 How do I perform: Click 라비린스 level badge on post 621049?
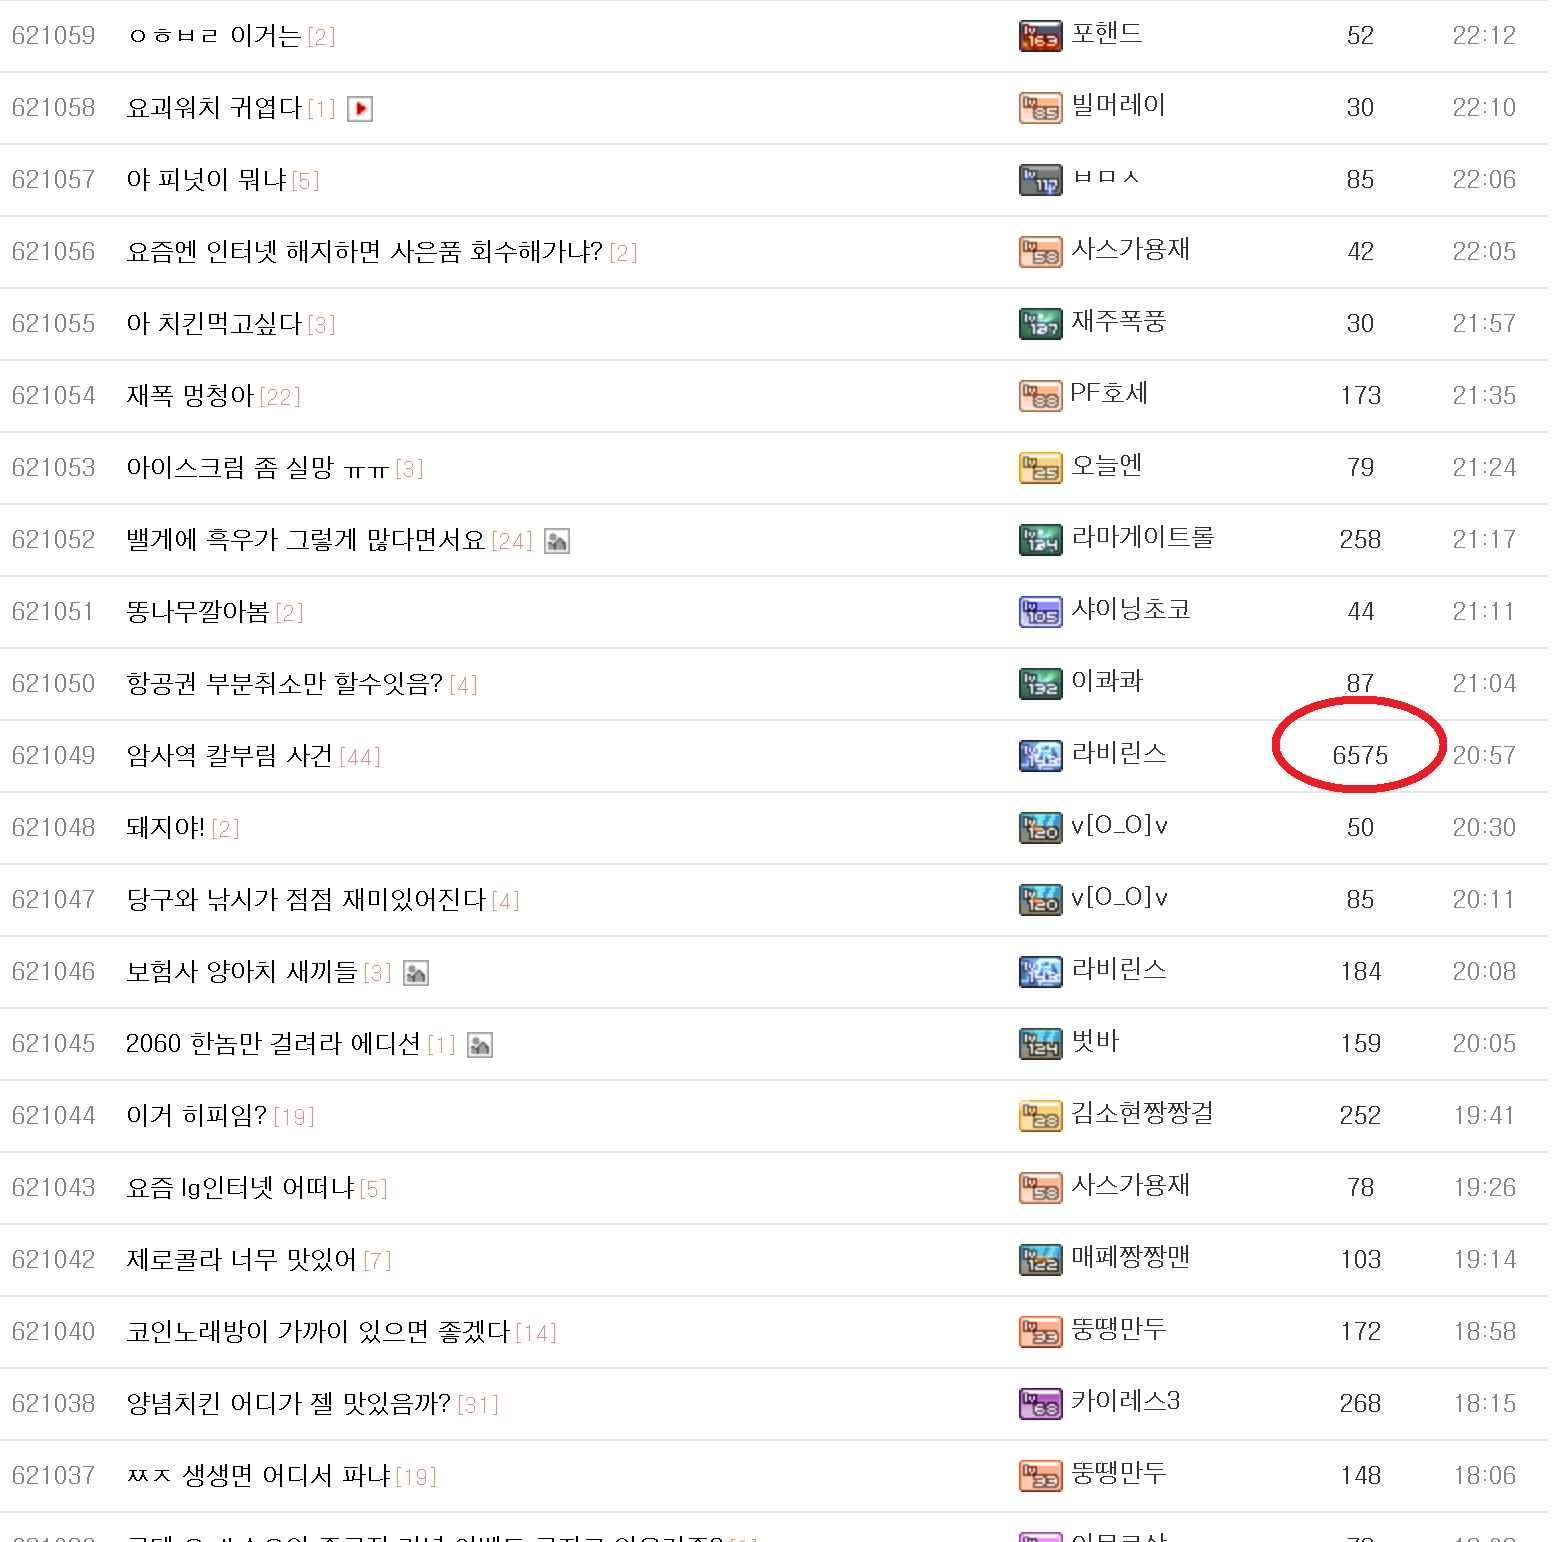tap(1040, 756)
